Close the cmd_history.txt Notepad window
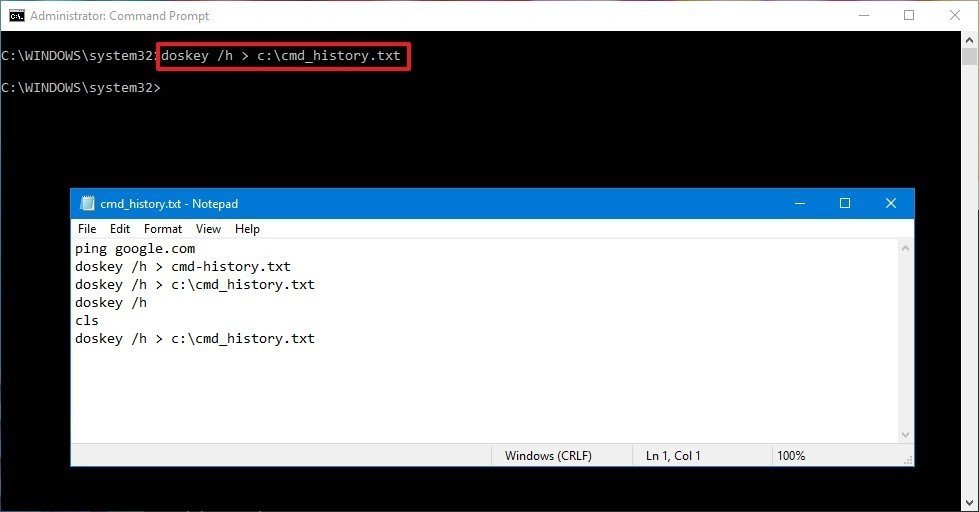This screenshot has width=979, height=512. coord(890,204)
